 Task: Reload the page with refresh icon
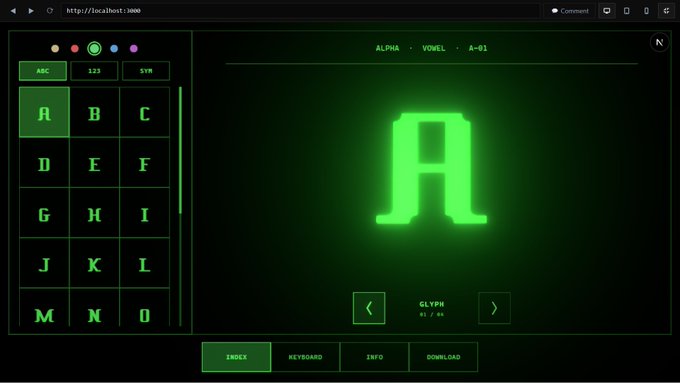(49, 11)
